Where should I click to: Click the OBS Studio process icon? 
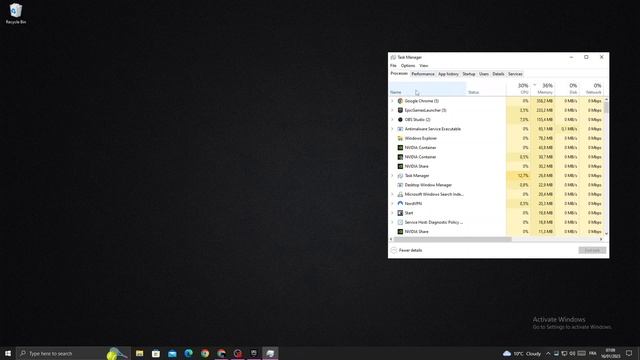tap(400, 120)
